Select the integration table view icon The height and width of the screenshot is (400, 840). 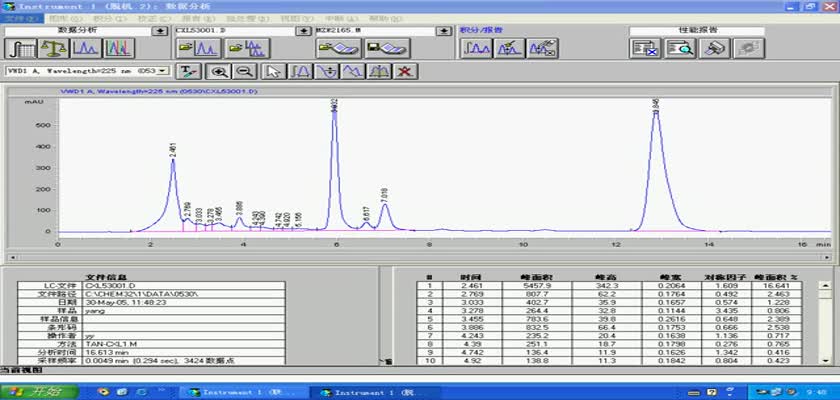click(21, 49)
